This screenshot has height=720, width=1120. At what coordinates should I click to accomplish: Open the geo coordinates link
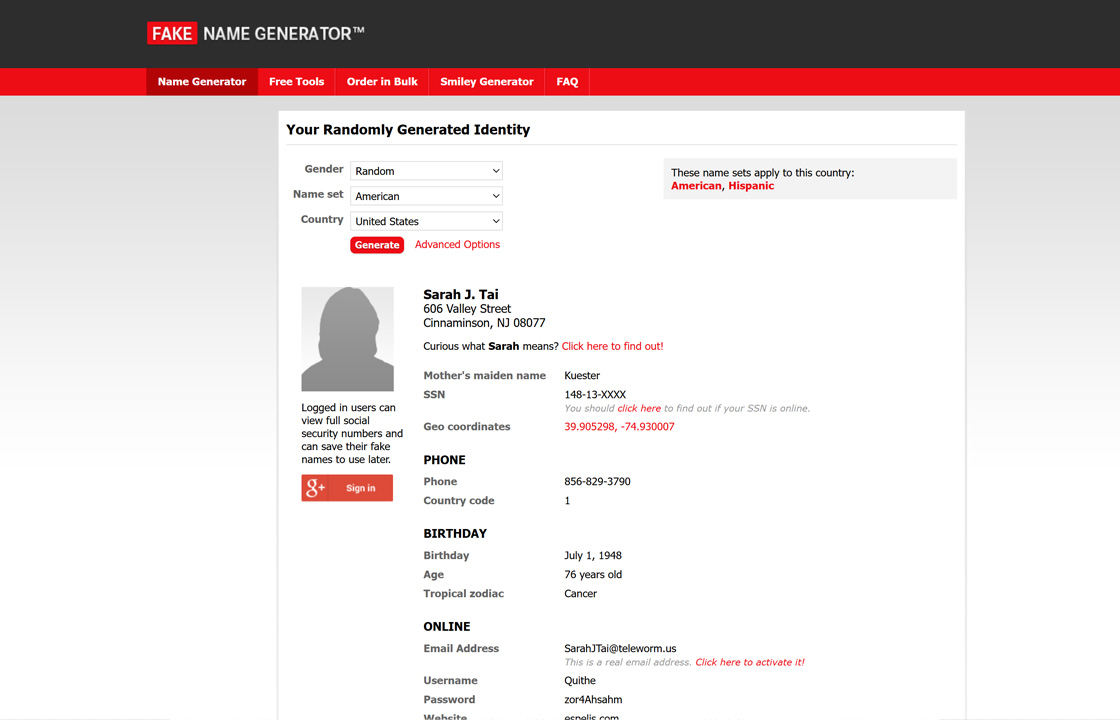pyautogui.click(x=619, y=426)
